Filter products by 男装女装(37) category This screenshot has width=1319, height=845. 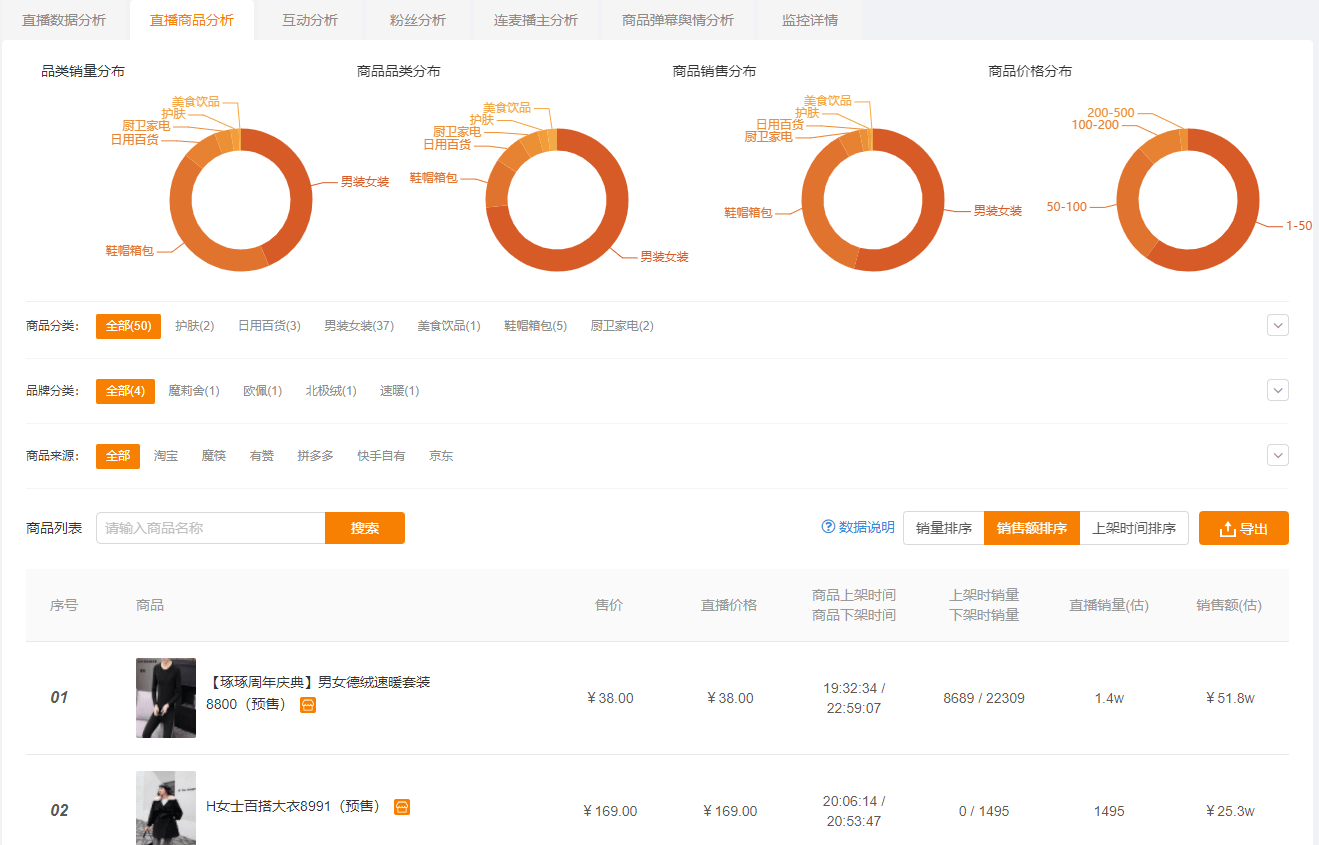pyautogui.click(x=358, y=326)
